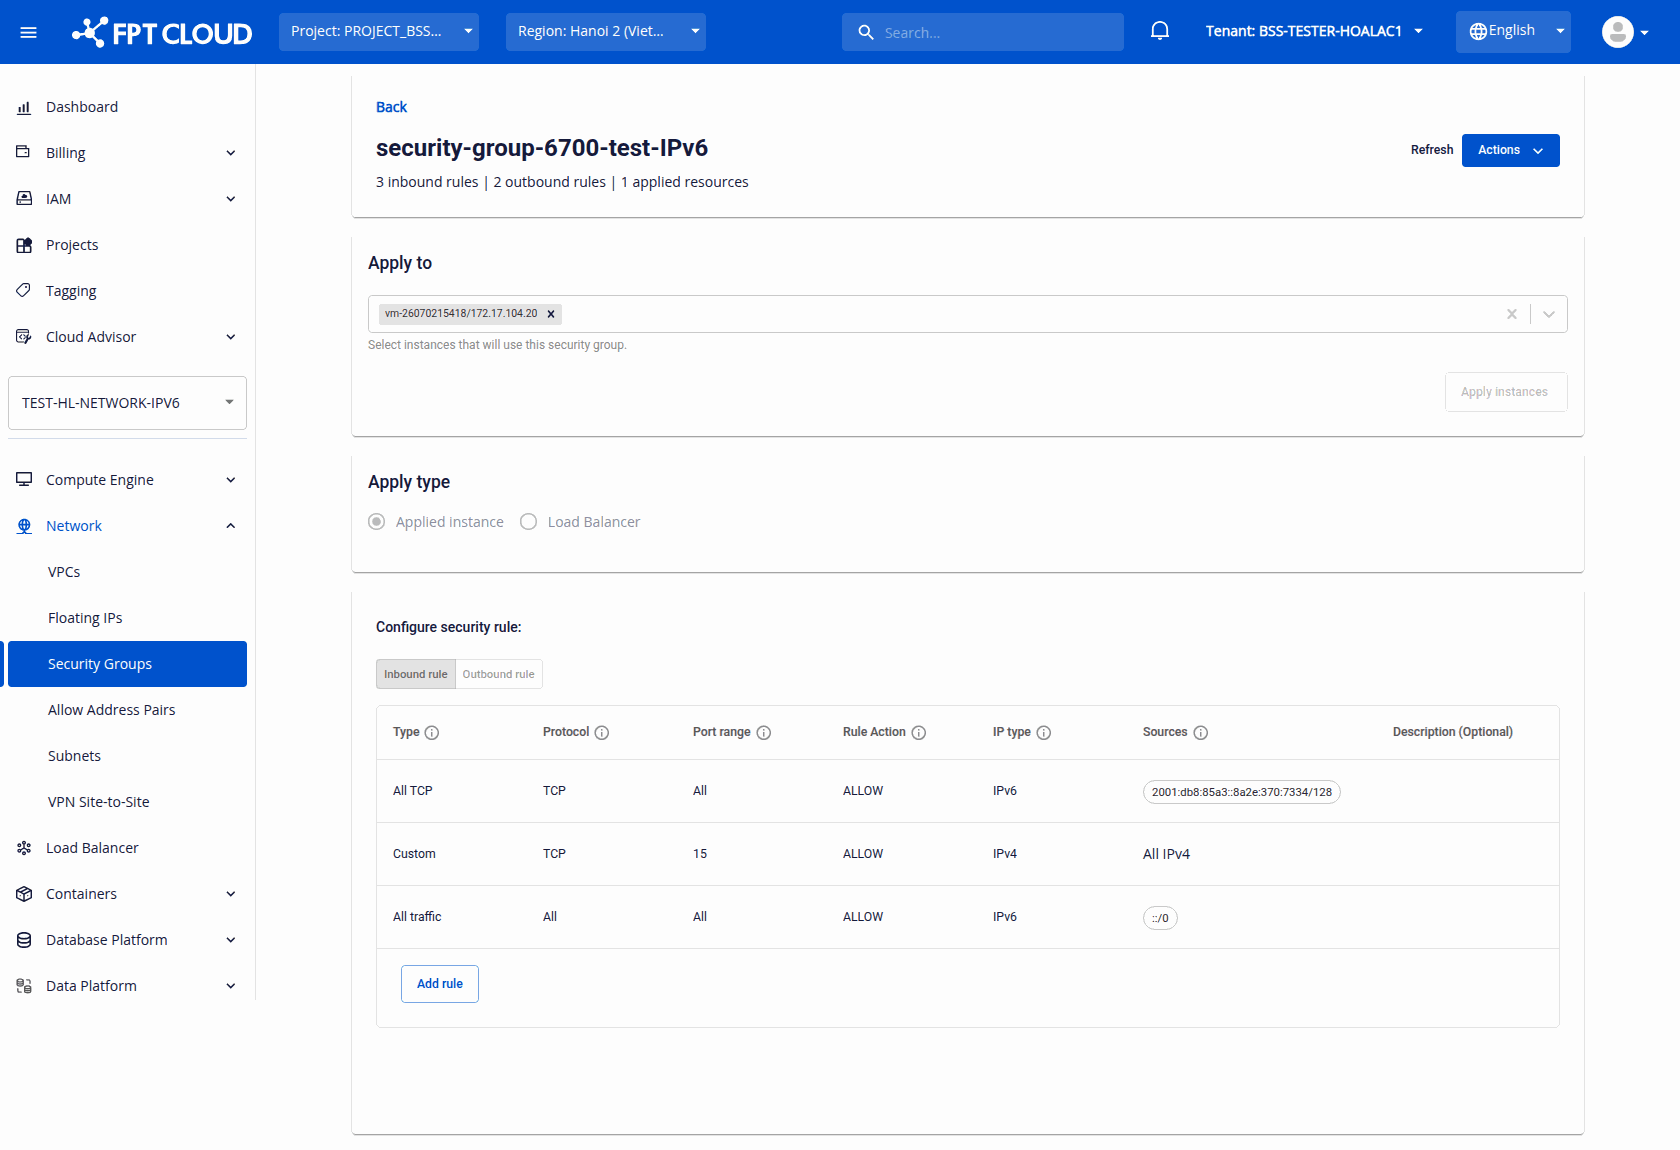Remove vm-26070215418 chip with its x

[551, 314]
